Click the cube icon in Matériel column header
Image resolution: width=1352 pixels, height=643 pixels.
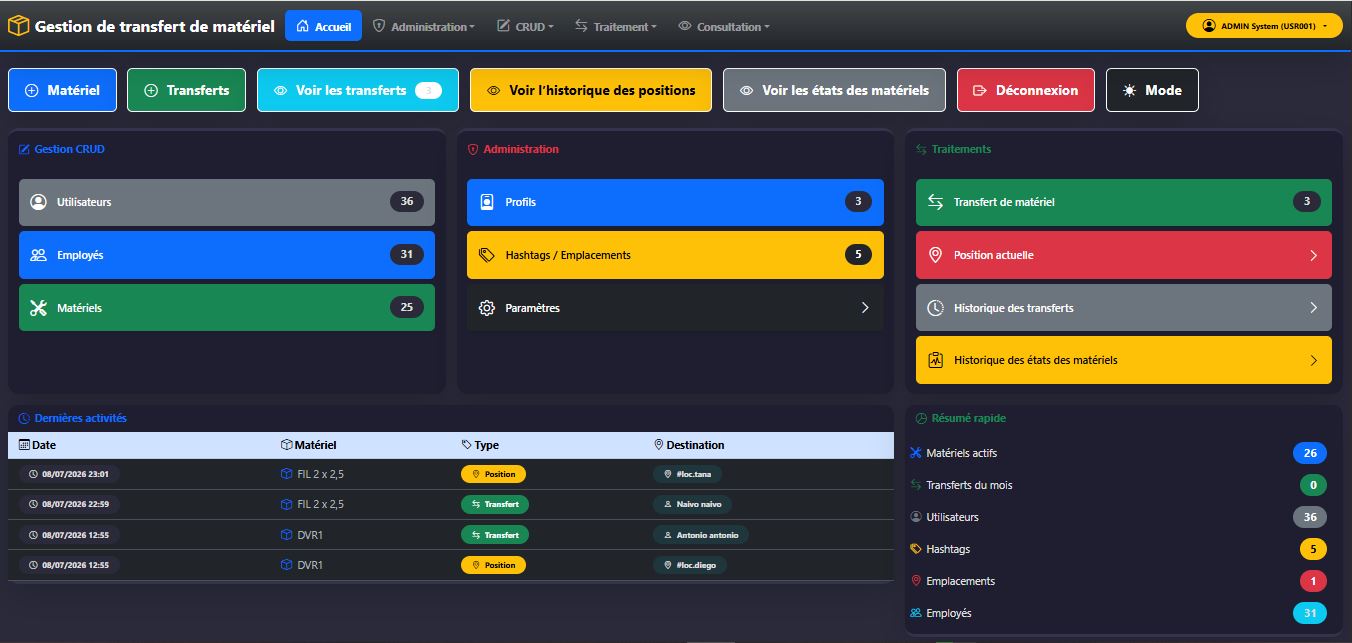point(286,445)
